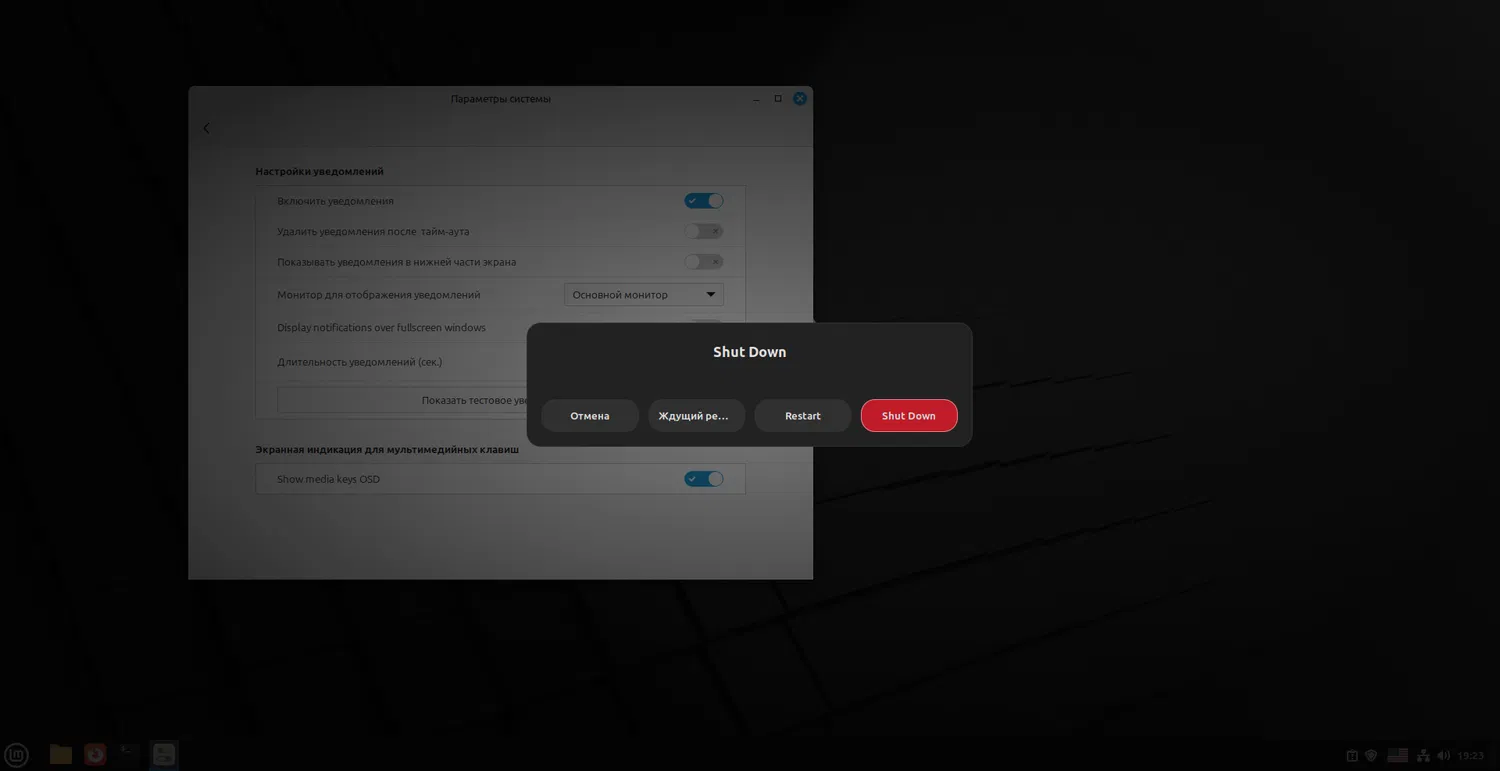
Task: Click the volume speaker tray icon
Action: pos(1443,756)
